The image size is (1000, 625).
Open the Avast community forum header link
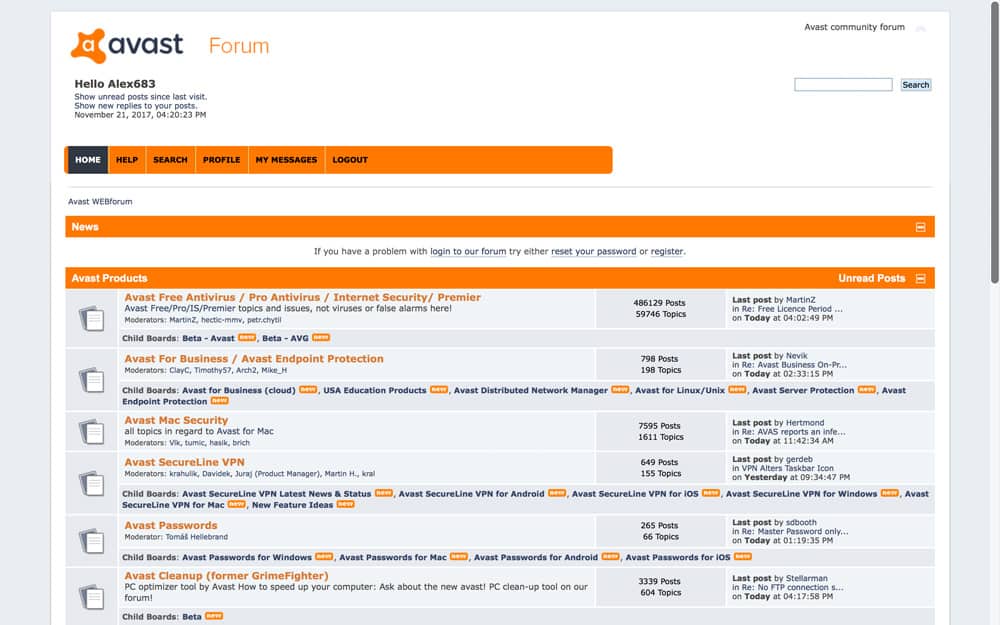855,27
